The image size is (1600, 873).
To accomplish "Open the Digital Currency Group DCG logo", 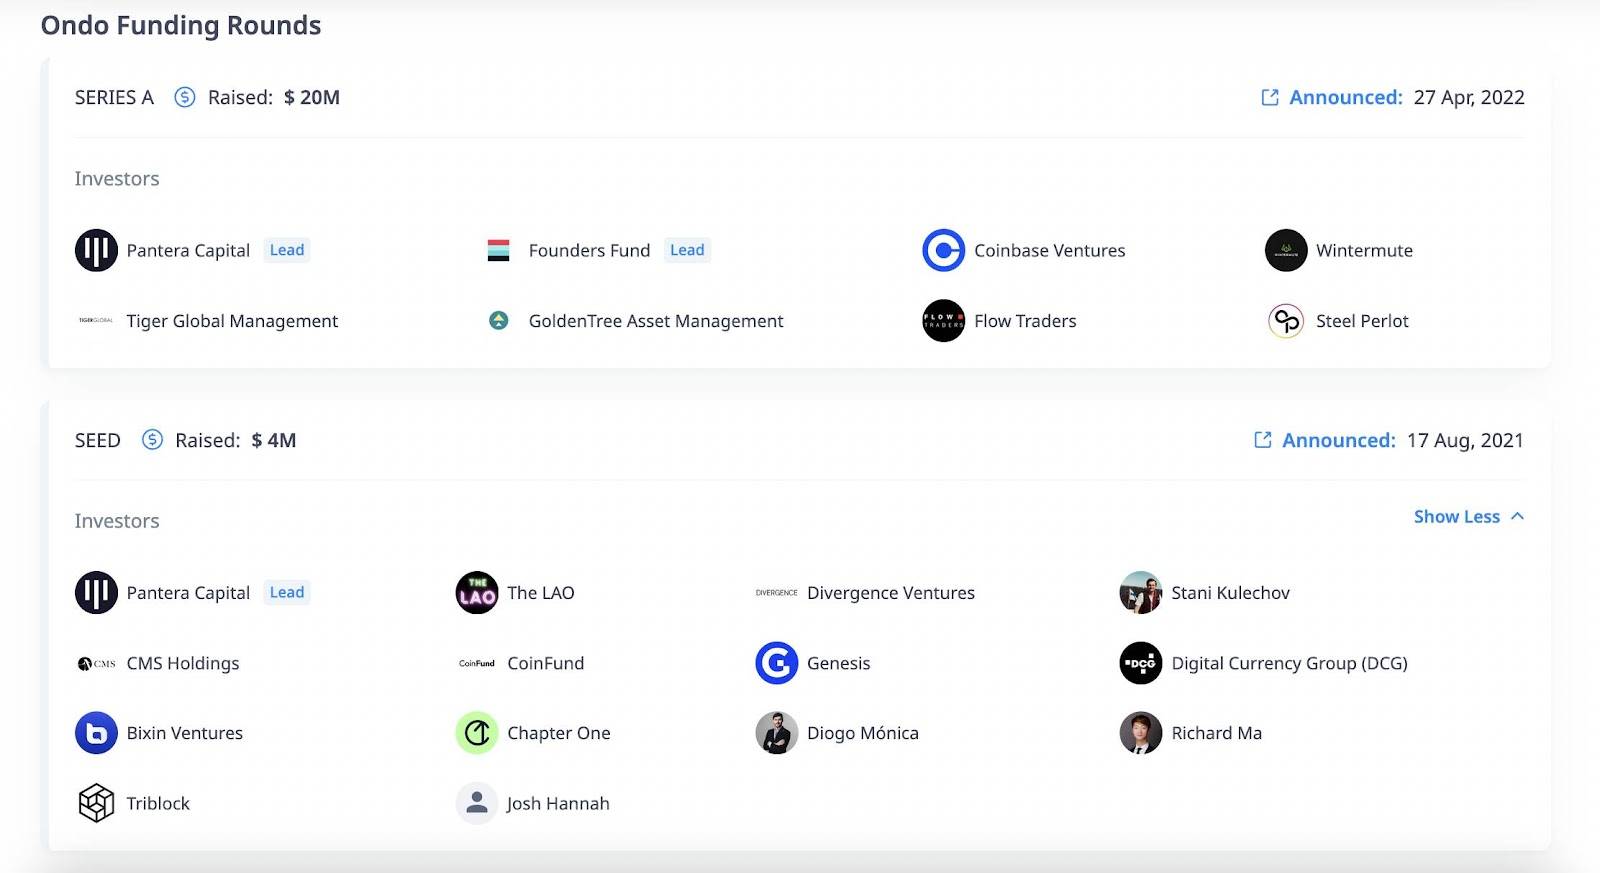I will point(1141,663).
